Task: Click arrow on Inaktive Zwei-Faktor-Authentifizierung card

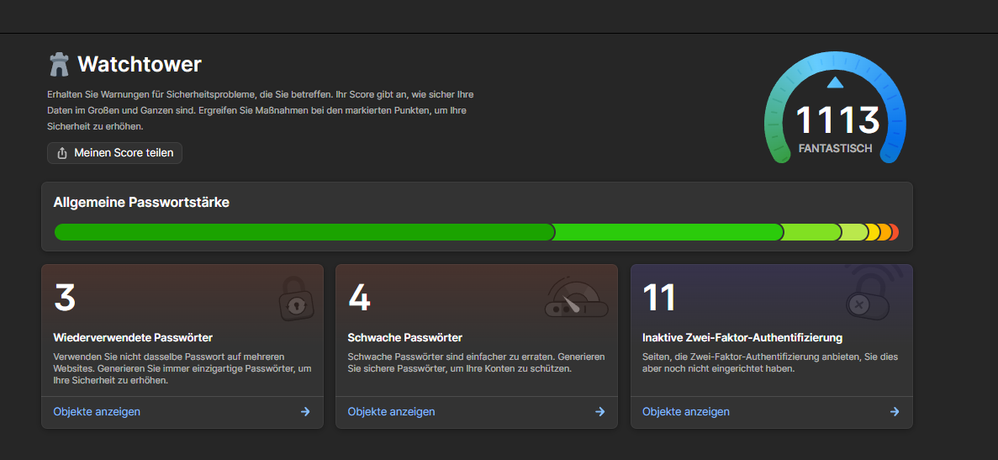Action: [894, 411]
